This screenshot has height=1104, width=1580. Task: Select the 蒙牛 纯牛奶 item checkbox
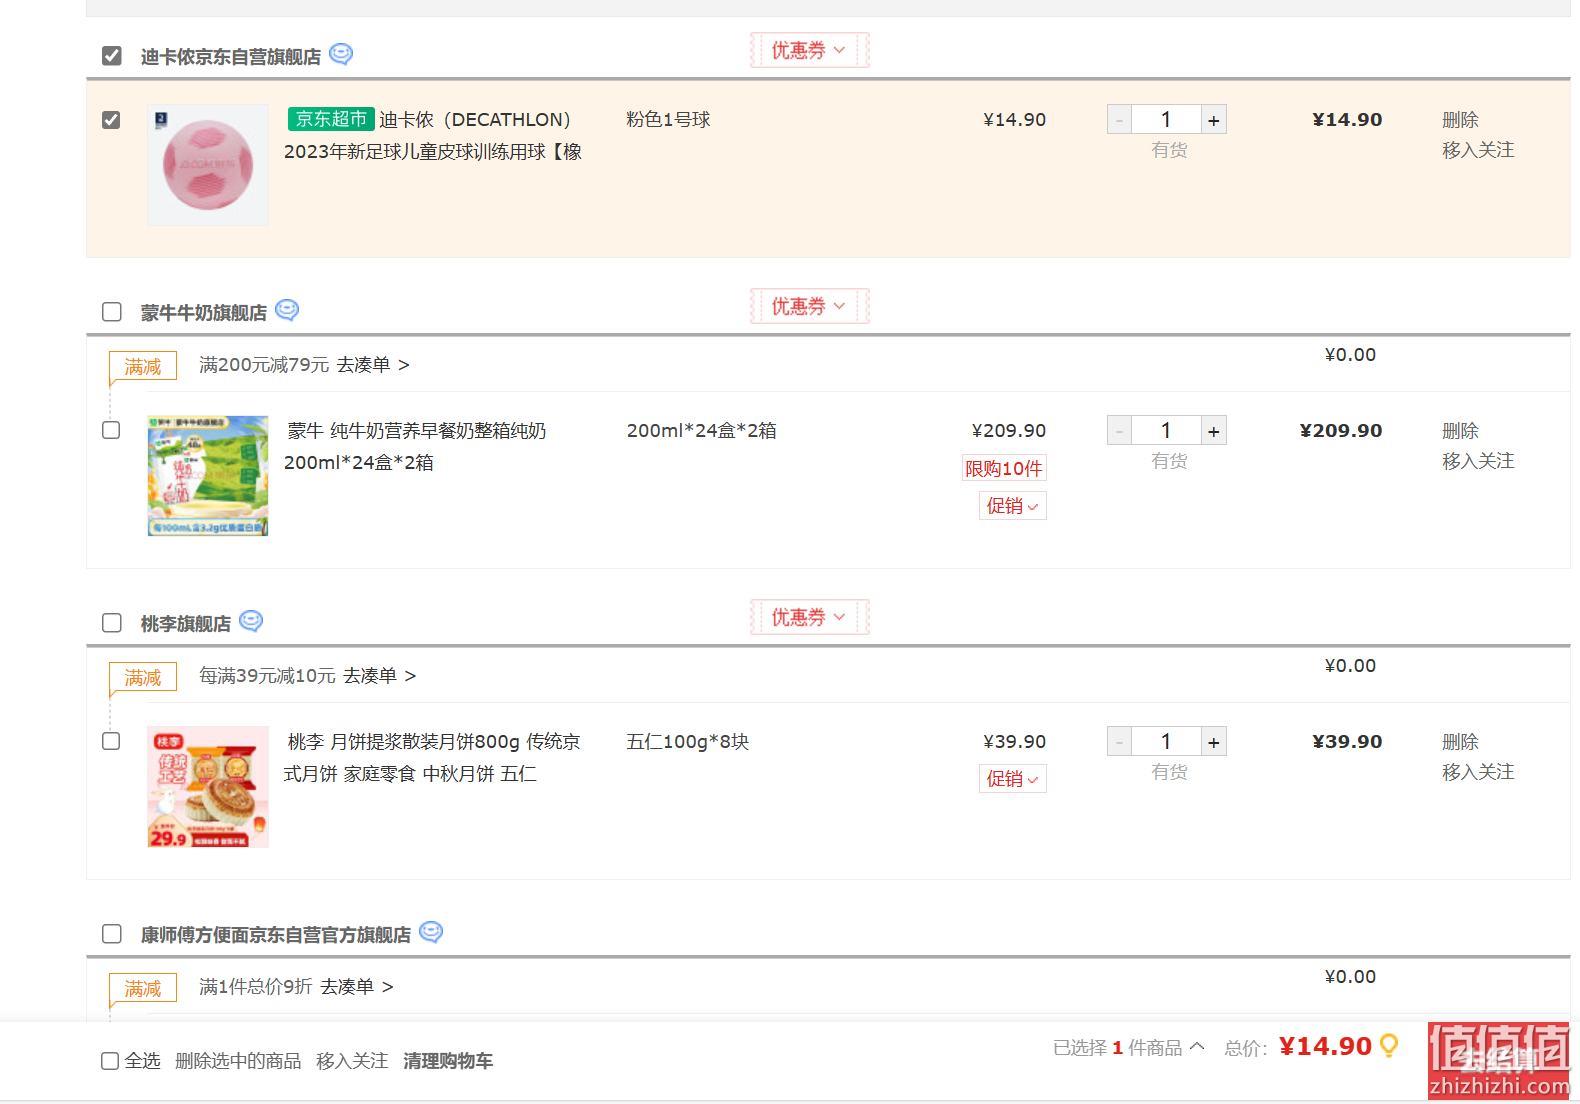(111, 430)
